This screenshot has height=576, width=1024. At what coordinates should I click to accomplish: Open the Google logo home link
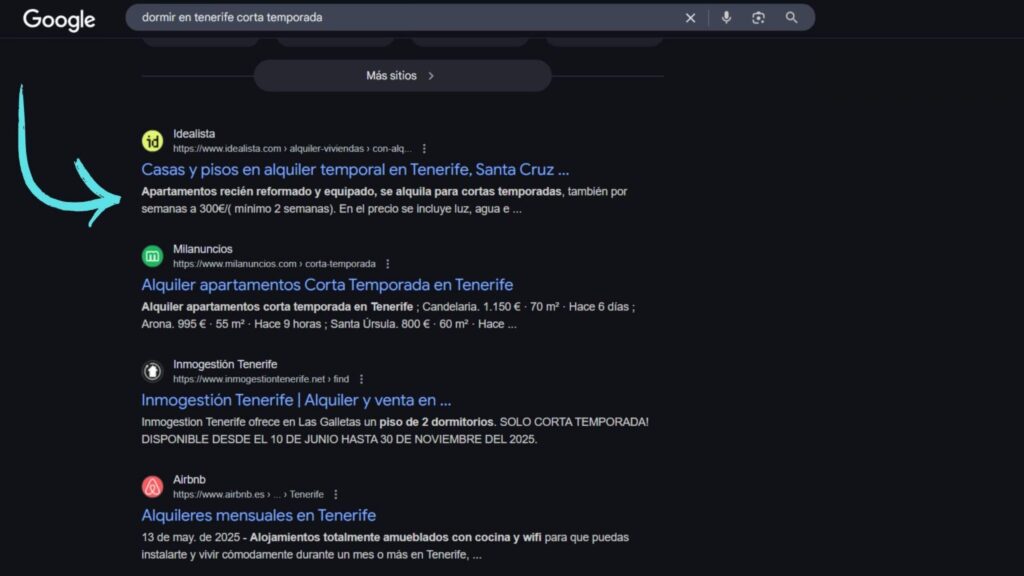tap(59, 20)
